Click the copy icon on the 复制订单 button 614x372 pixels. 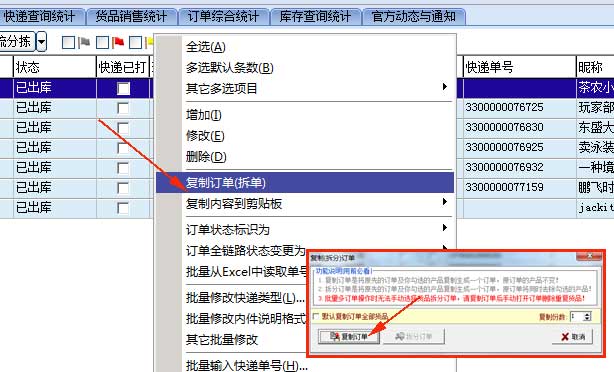[x=335, y=336]
